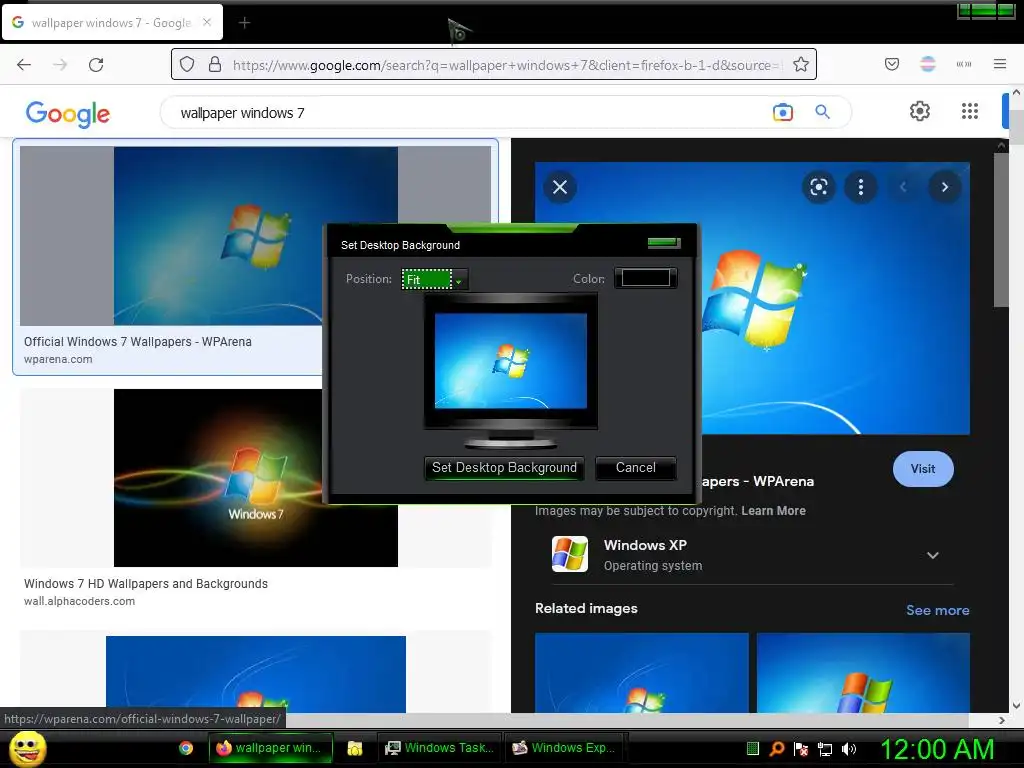Activate the Firefox wallpaper taskbar item
The height and width of the screenshot is (768, 1024).
(x=270, y=748)
